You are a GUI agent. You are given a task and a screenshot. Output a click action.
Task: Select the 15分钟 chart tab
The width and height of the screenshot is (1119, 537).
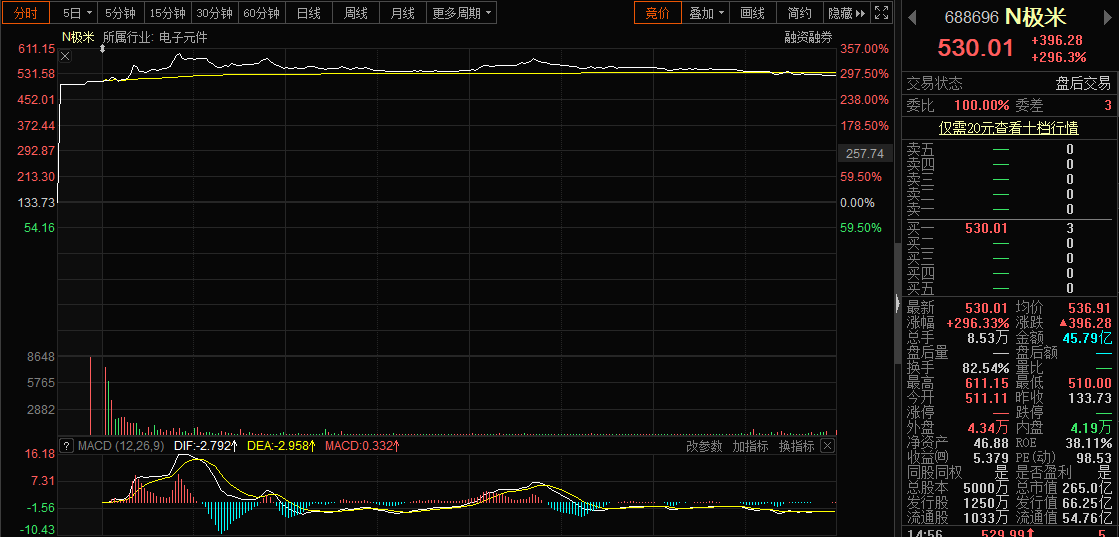pyautogui.click(x=166, y=13)
